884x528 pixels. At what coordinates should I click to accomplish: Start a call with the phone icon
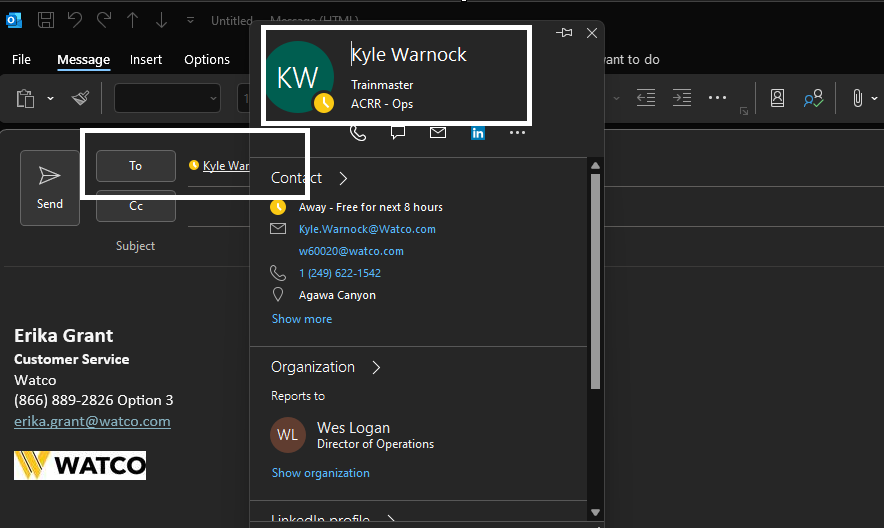point(358,133)
